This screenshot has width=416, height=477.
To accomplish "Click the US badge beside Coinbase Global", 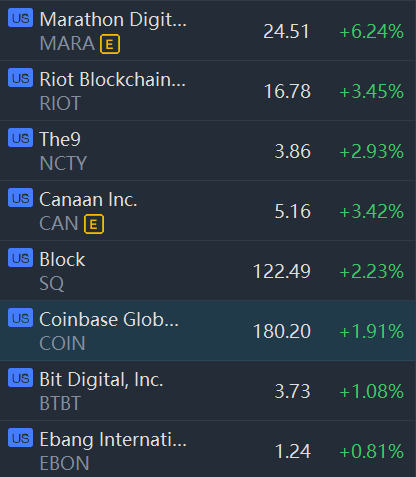I will click(x=21, y=318).
